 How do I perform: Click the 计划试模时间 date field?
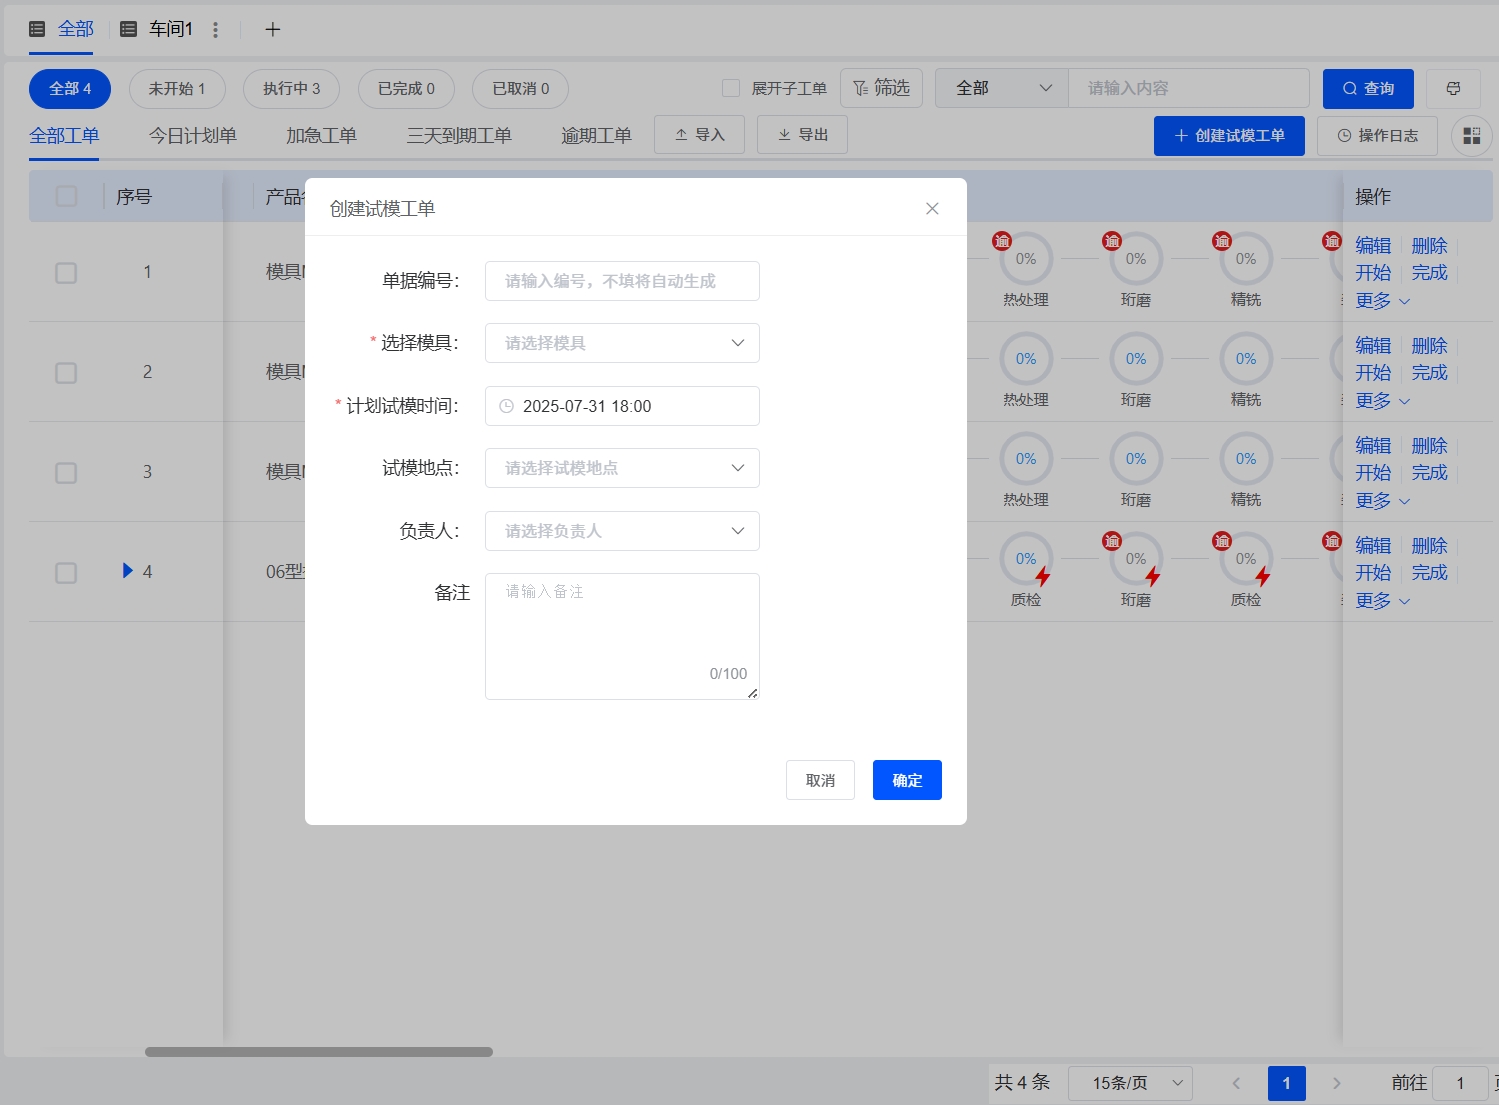tap(622, 406)
